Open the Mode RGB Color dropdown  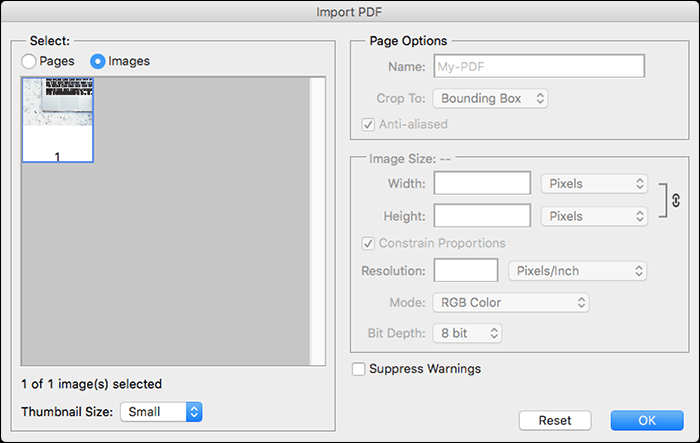[x=512, y=302]
